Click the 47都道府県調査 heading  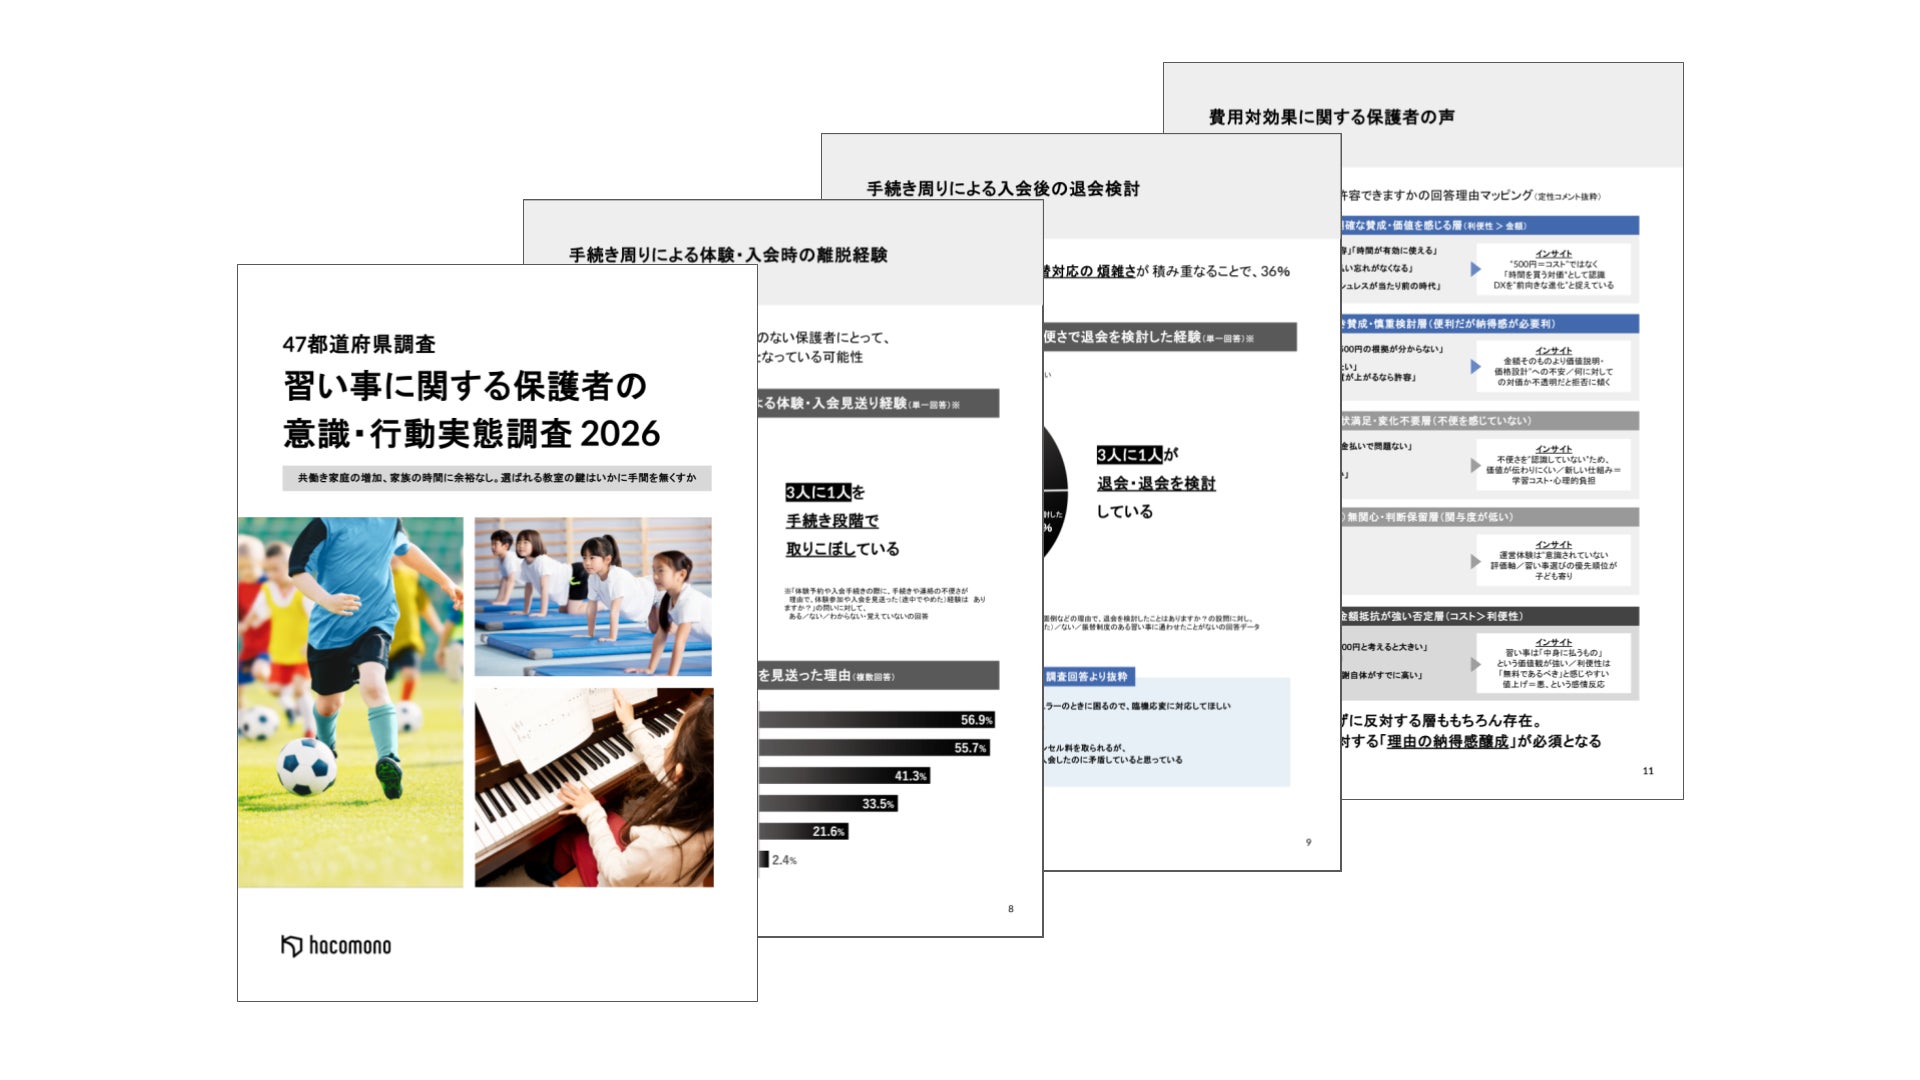(x=359, y=344)
